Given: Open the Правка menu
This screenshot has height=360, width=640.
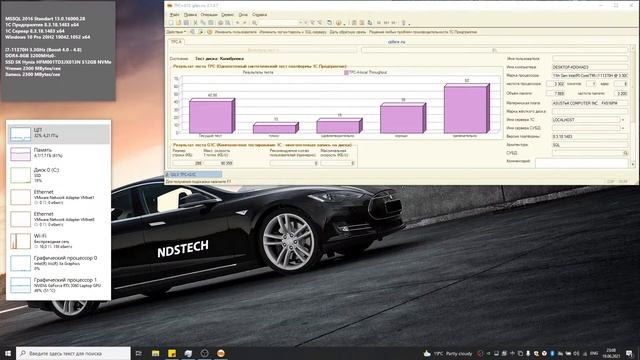Looking at the screenshot, I should pos(190,15).
